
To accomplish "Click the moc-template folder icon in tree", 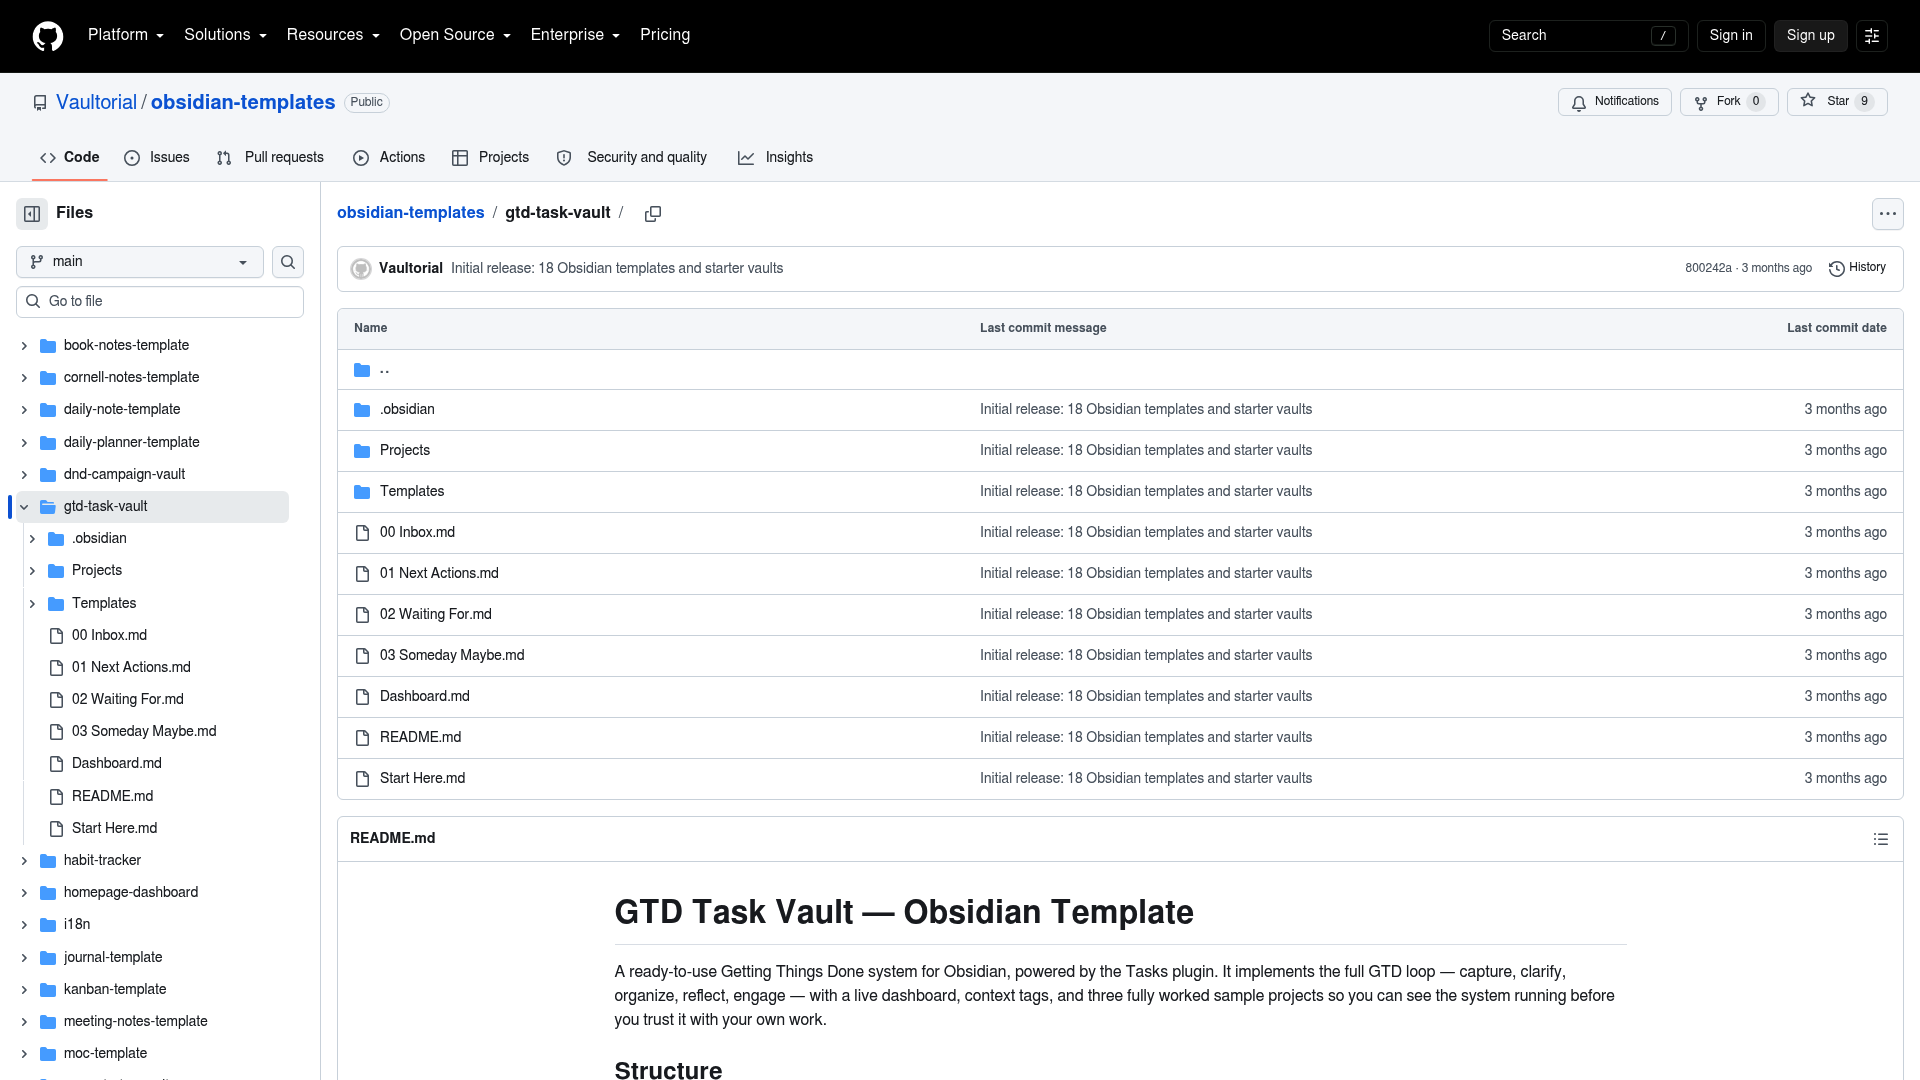I will click(x=48, y=1054).
